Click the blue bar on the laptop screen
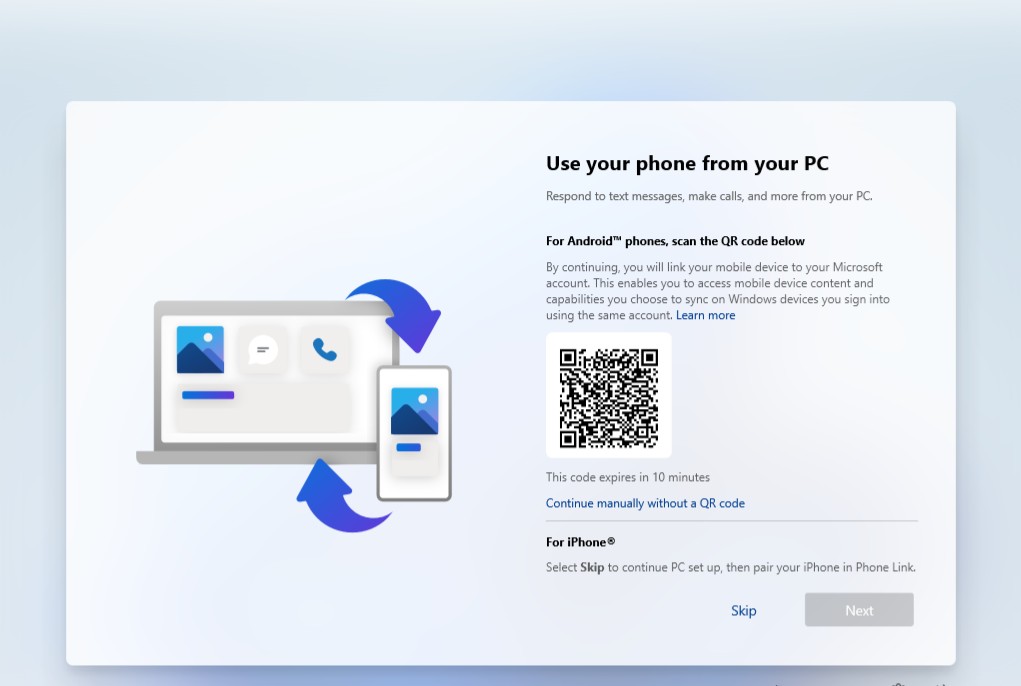Image resolution: width=1021 pixels, height=686 pixels. pos(208,395)
